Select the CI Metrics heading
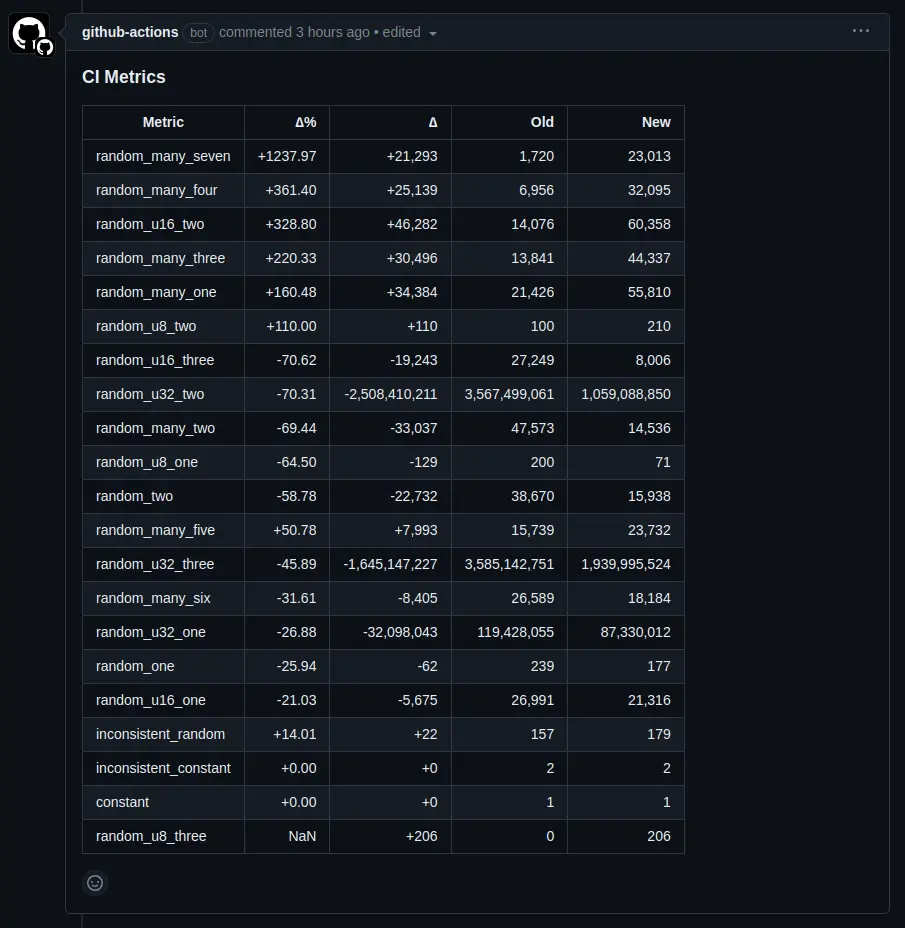Viewport: 905px width, 928px height. click(124, 77)
